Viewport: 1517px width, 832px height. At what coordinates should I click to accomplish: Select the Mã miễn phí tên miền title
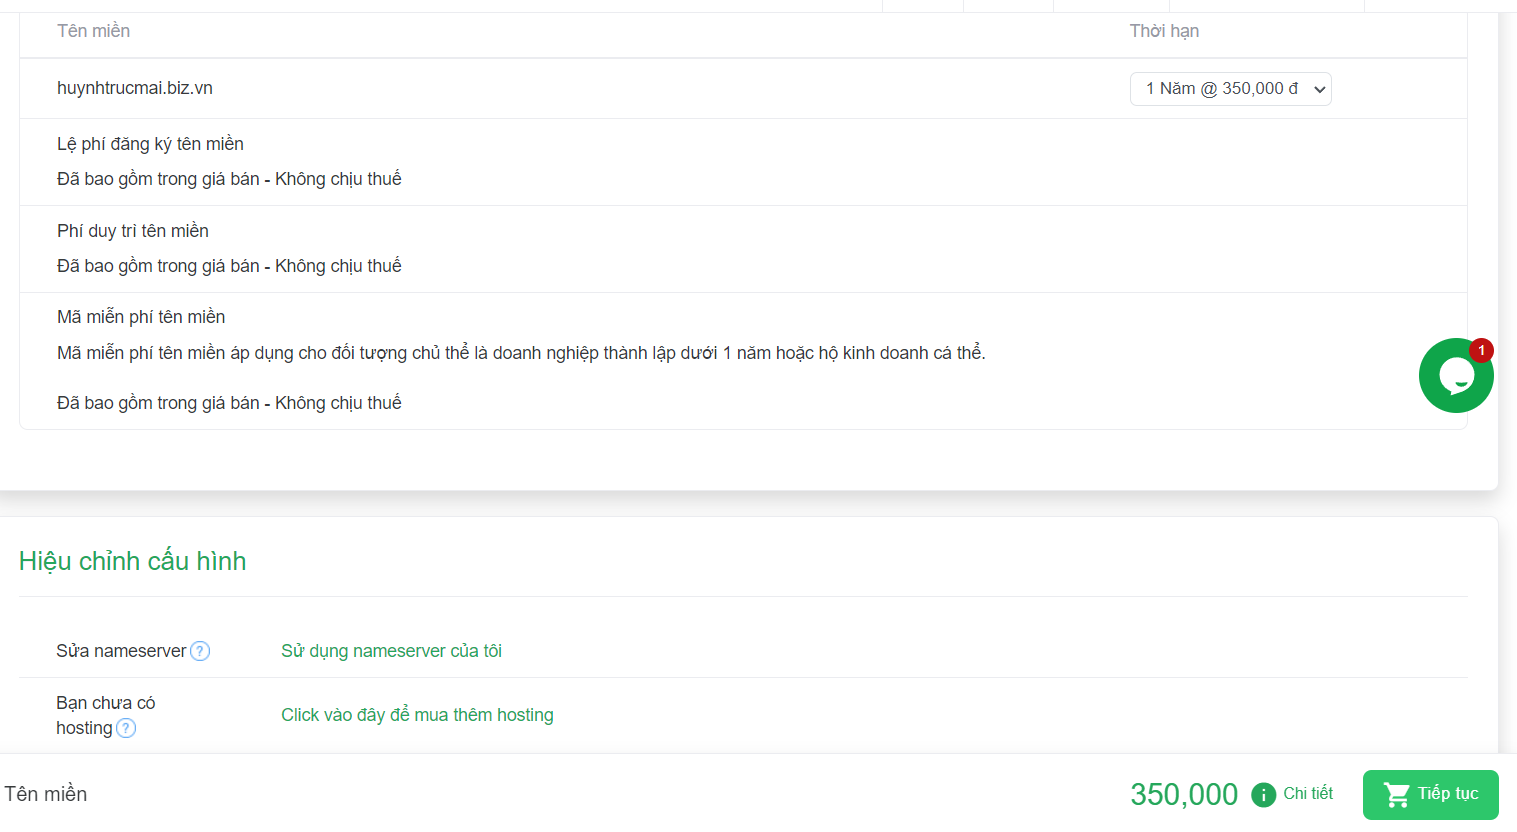pyautogui.click(x=141, y=317)
